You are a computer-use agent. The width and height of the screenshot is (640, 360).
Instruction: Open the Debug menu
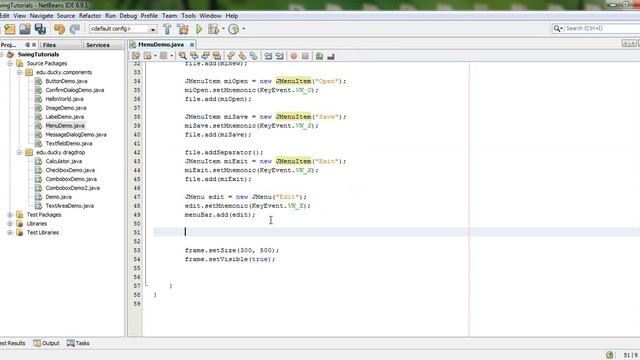[128, 16]
